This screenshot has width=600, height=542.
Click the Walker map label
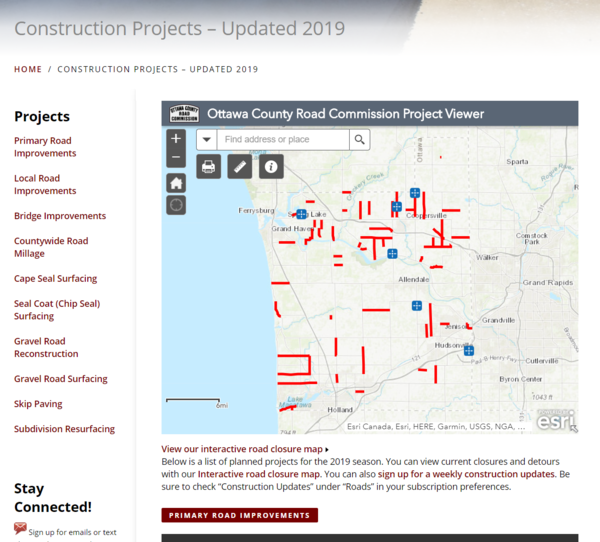click(x=487, y=257)
